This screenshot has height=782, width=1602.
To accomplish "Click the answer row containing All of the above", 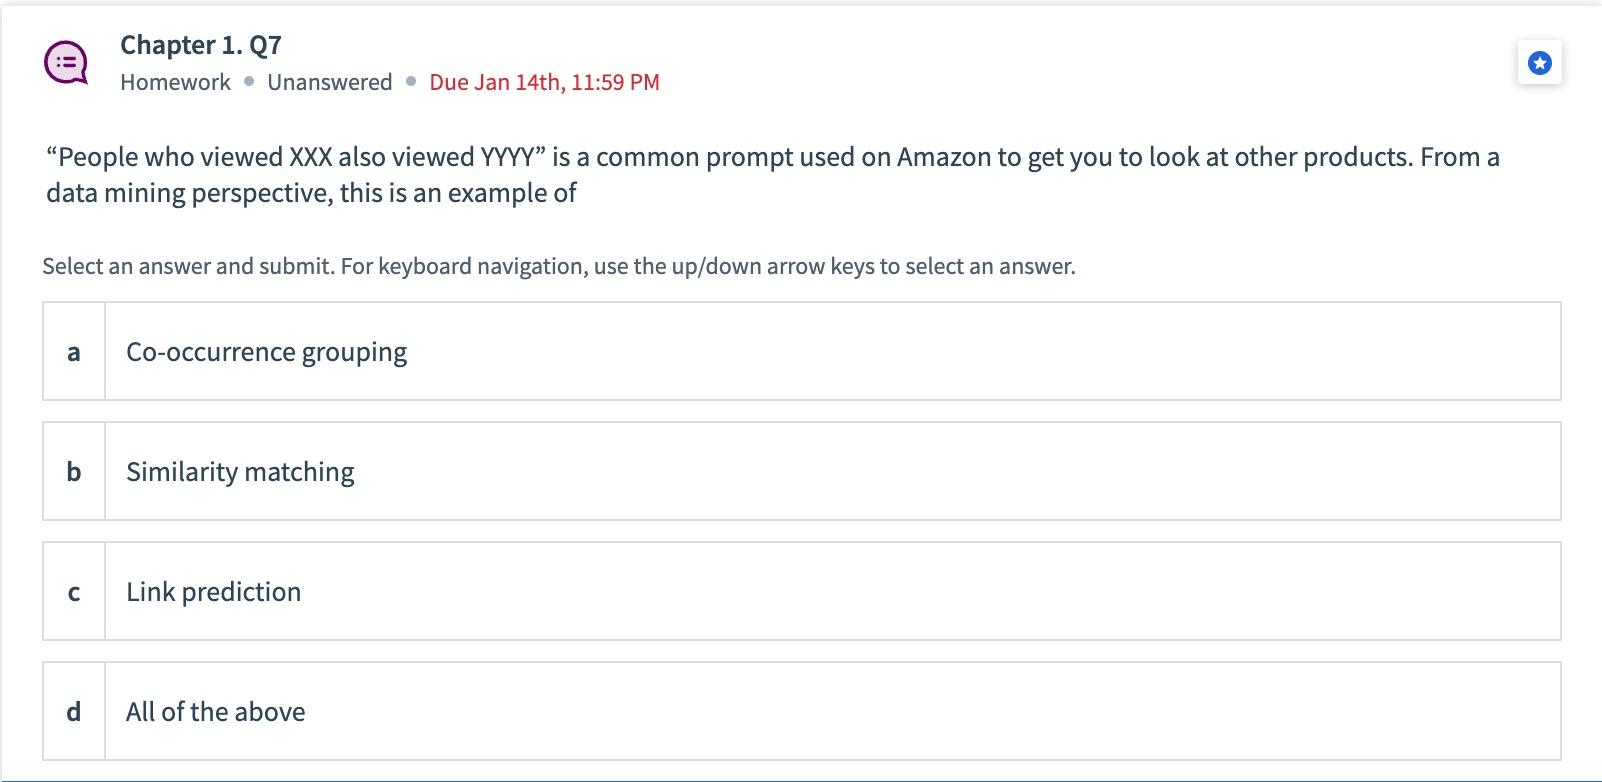I will coord(800,711).
